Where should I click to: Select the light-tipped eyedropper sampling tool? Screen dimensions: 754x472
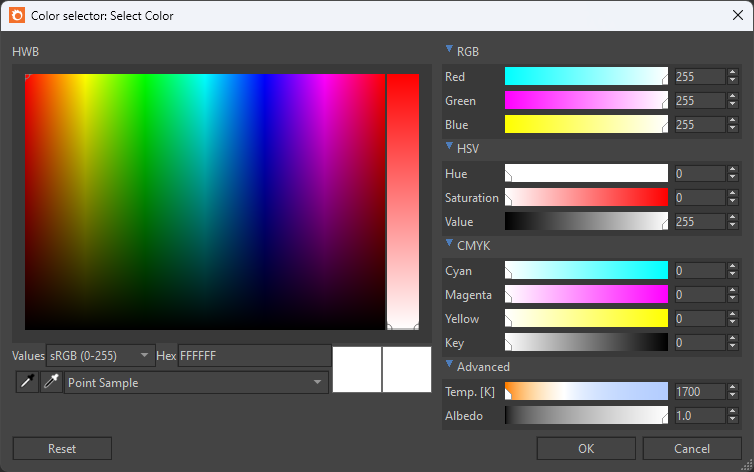coord(51,383)
